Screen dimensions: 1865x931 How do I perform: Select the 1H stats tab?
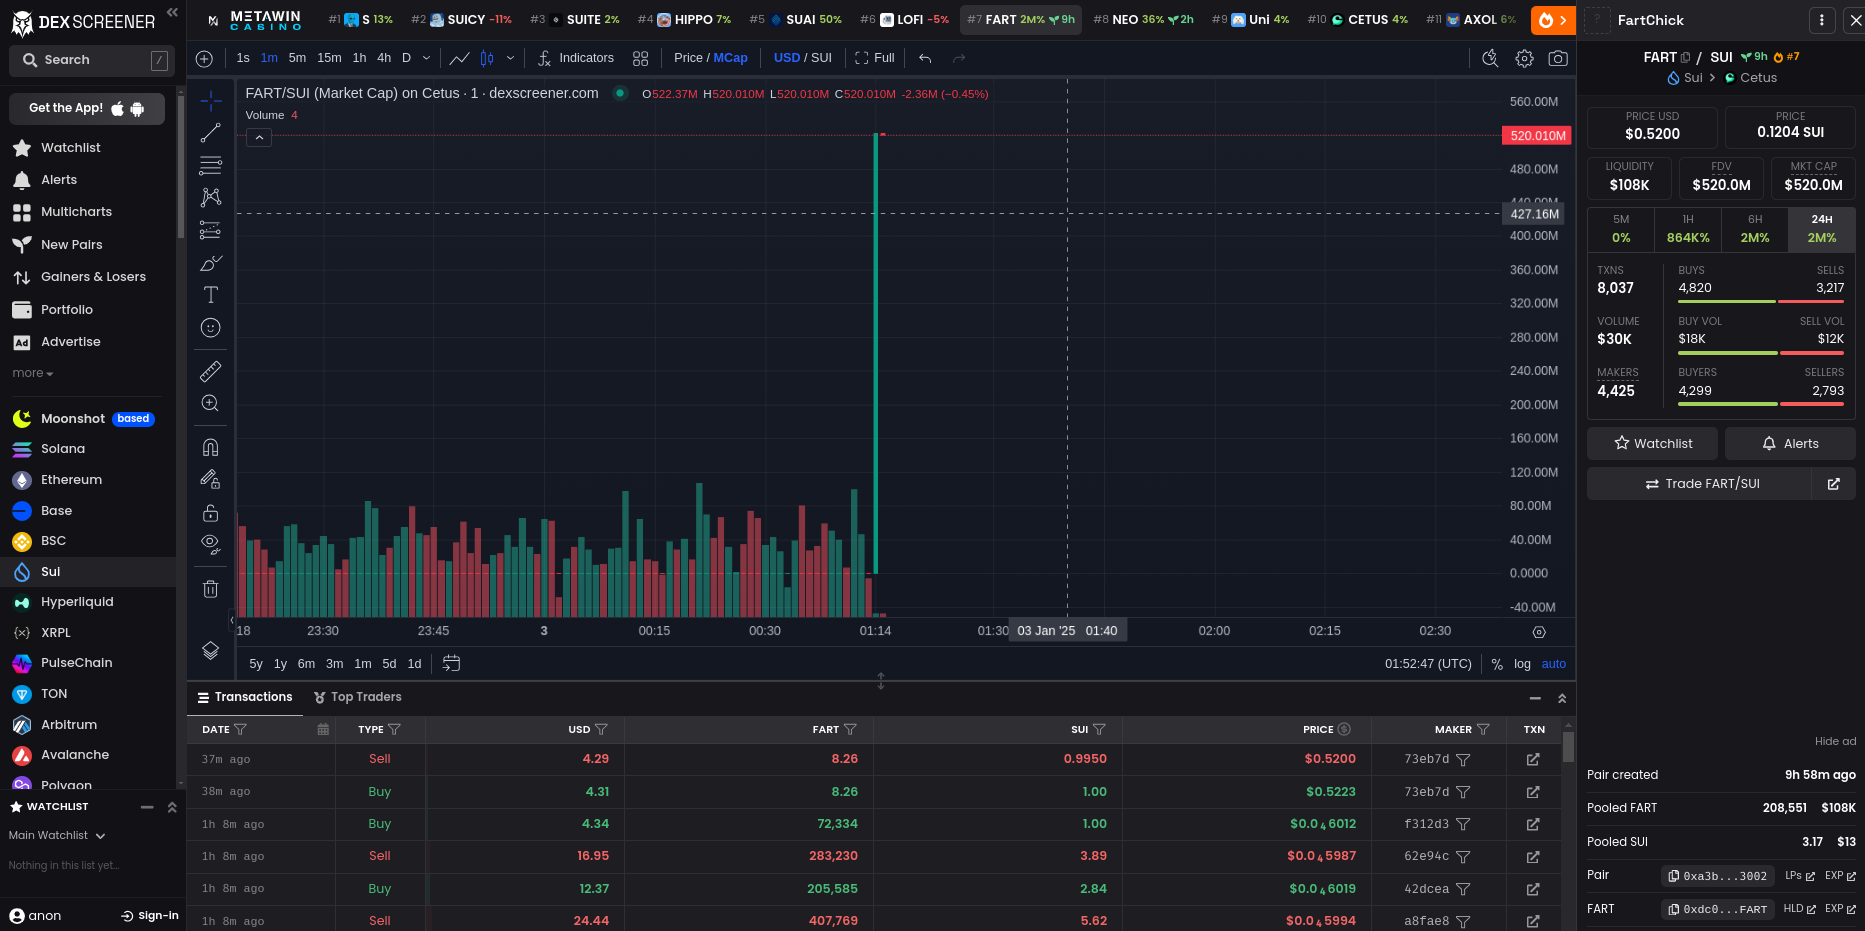click(x=1688, y=228)
